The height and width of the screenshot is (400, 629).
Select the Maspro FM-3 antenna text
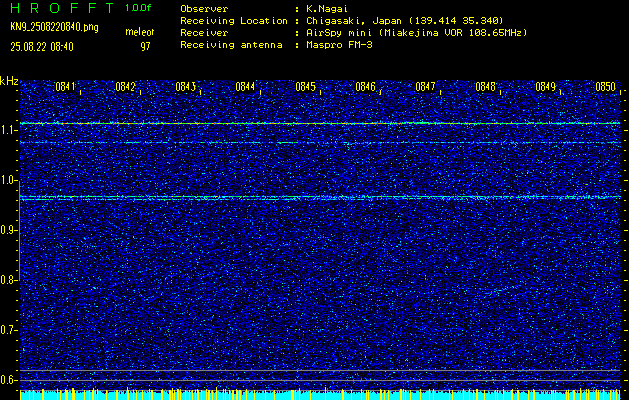pyautogui.click(x=339, y=45)
